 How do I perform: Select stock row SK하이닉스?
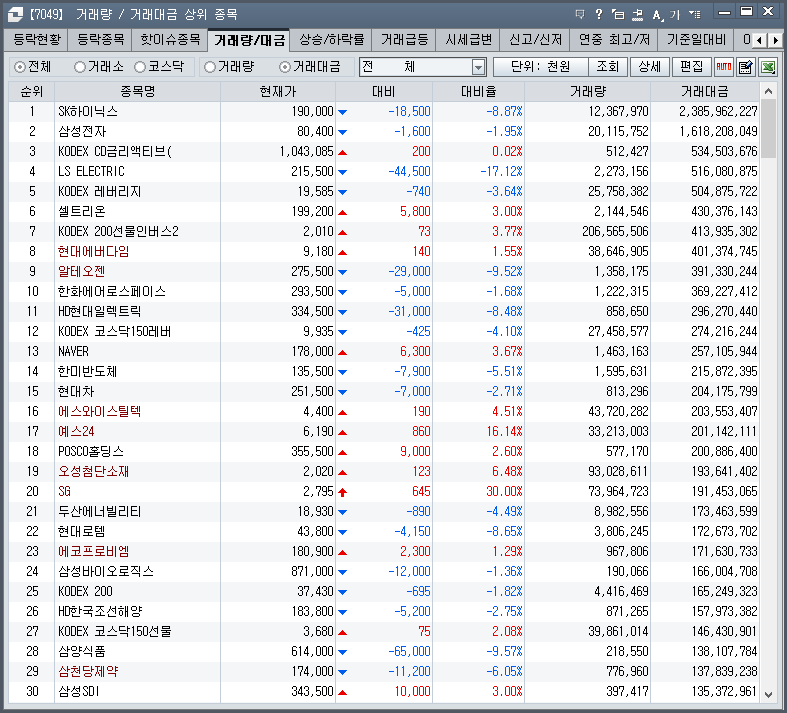point(383,111)
